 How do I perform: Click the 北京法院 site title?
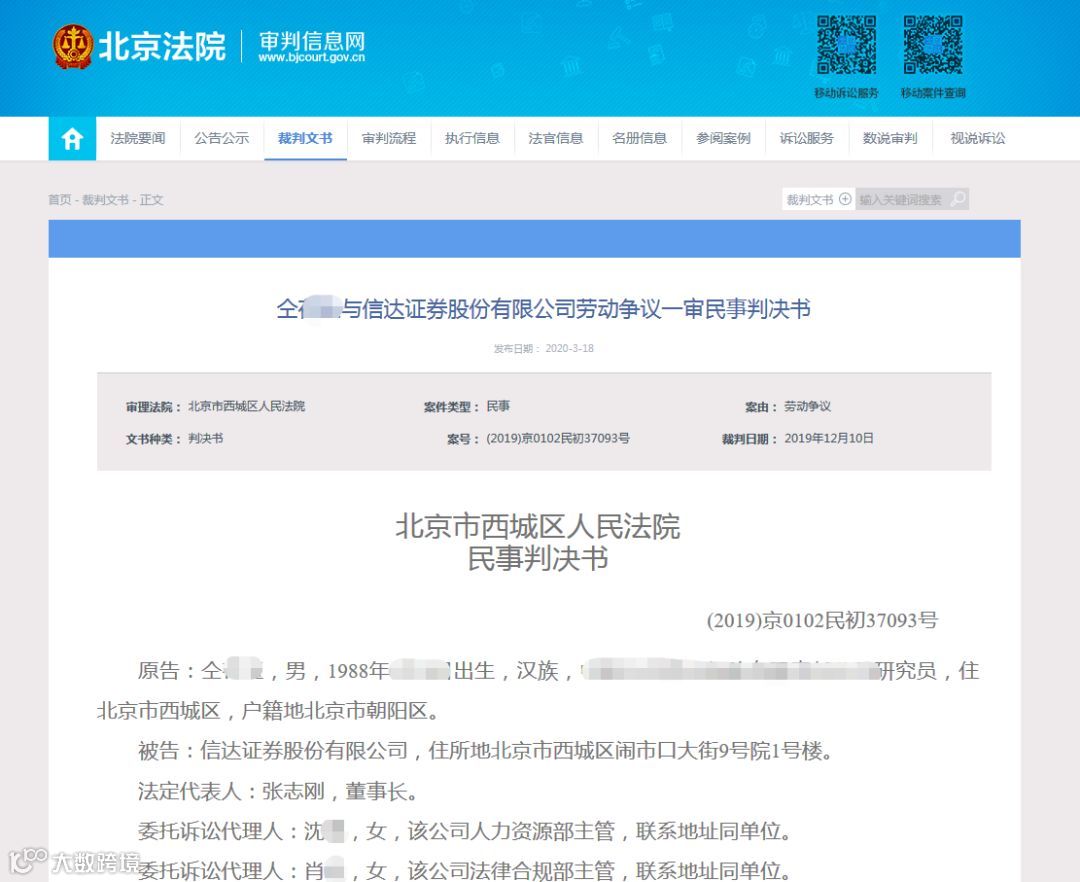pos(163,47)
